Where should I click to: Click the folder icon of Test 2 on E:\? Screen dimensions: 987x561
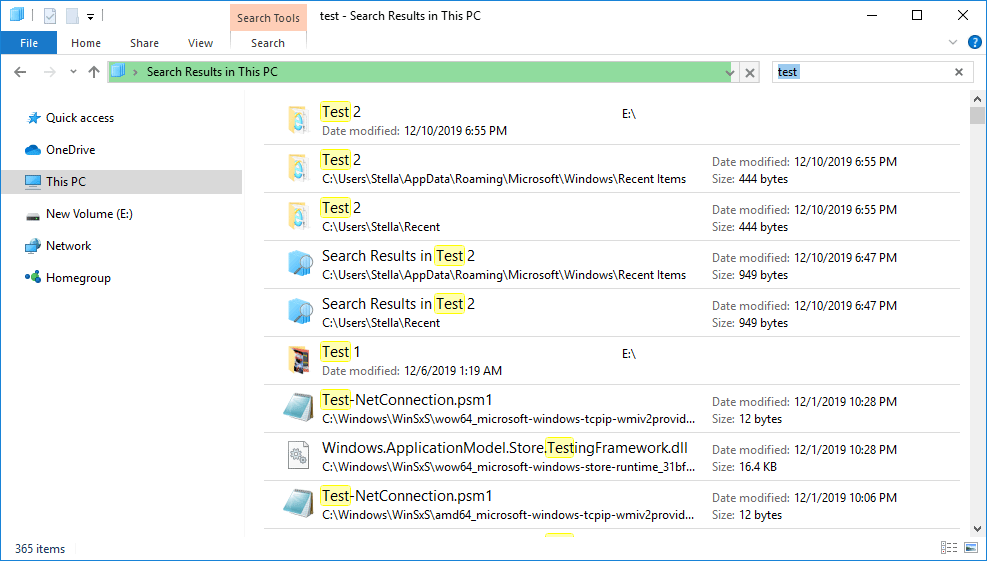[298, 120]
